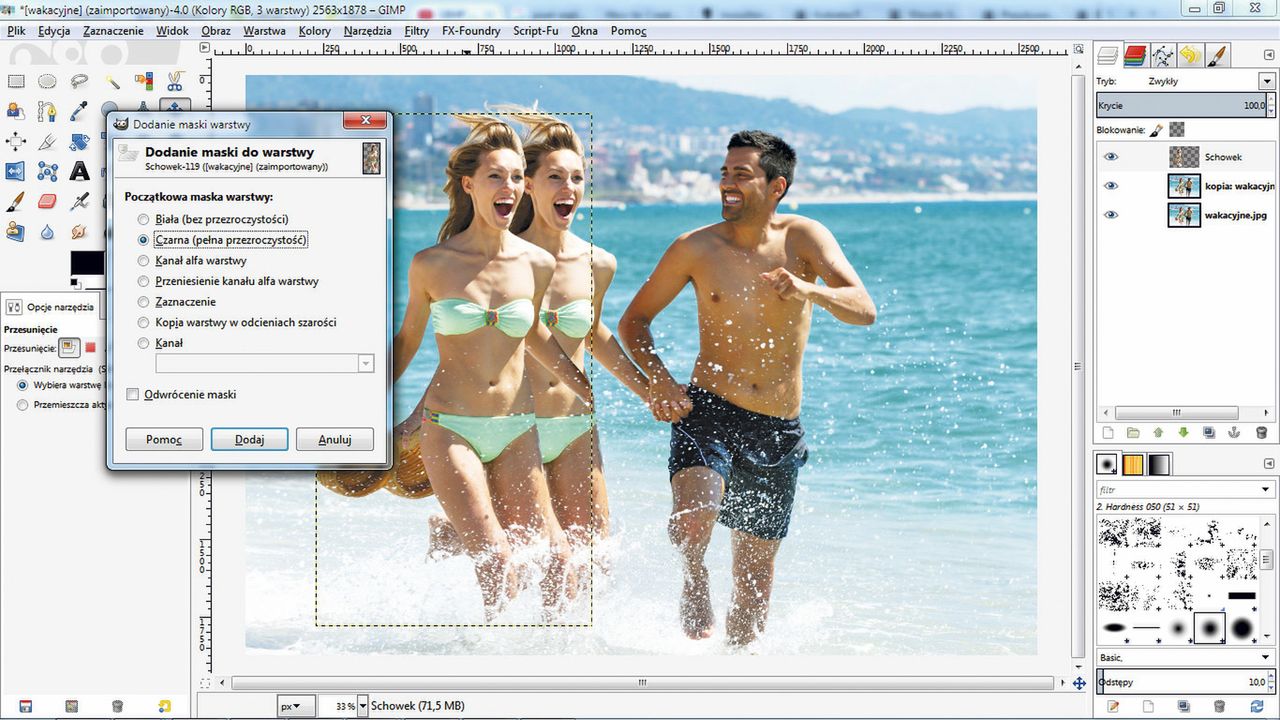Select the Rectangle Select tool
Image resolution: width=1280 pixels, height=720 pixels.
(x=15, y=81)
